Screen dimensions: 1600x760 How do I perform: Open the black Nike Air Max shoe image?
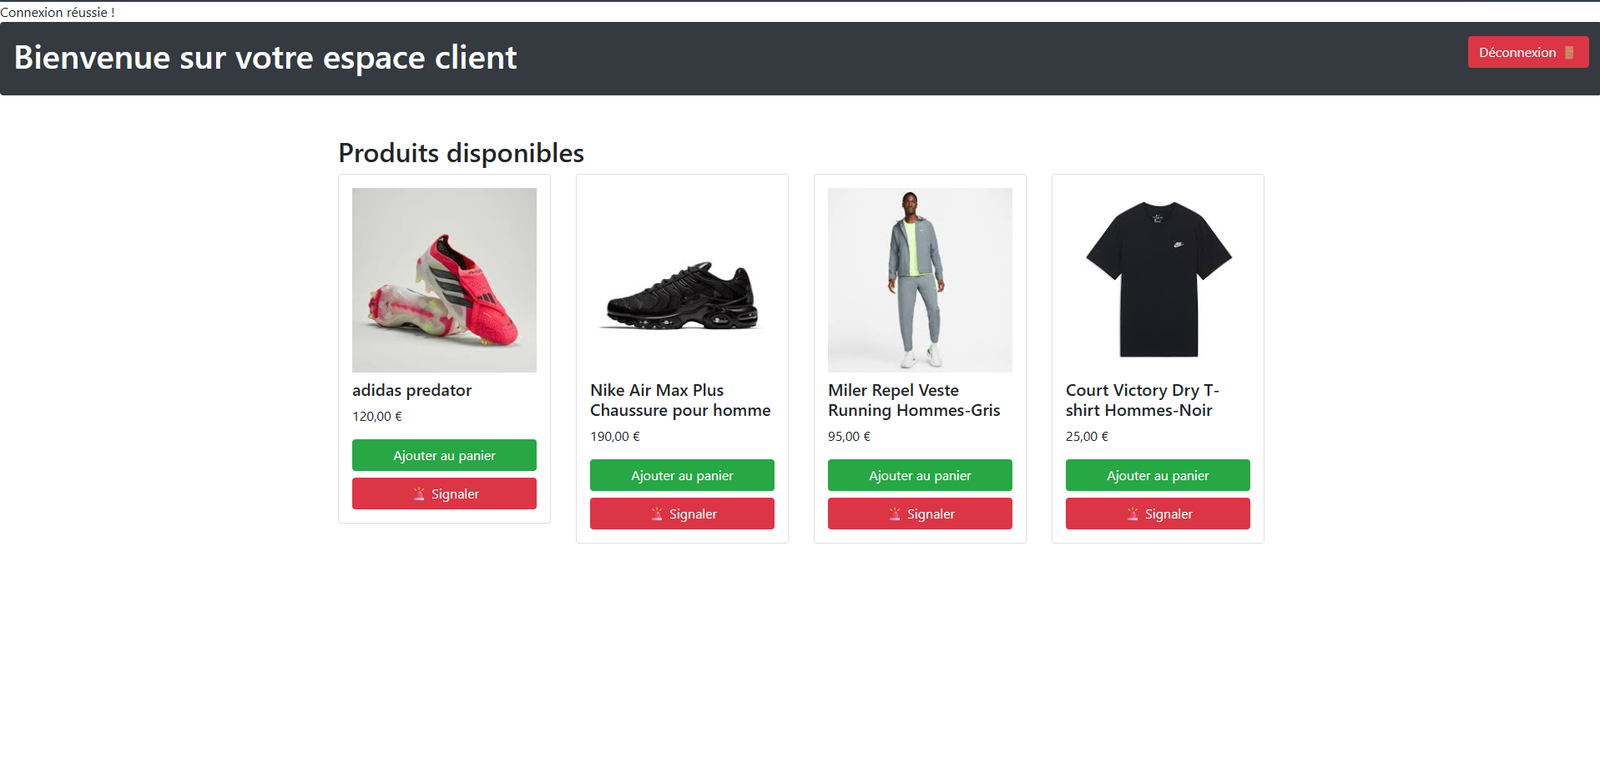(682, 280)
